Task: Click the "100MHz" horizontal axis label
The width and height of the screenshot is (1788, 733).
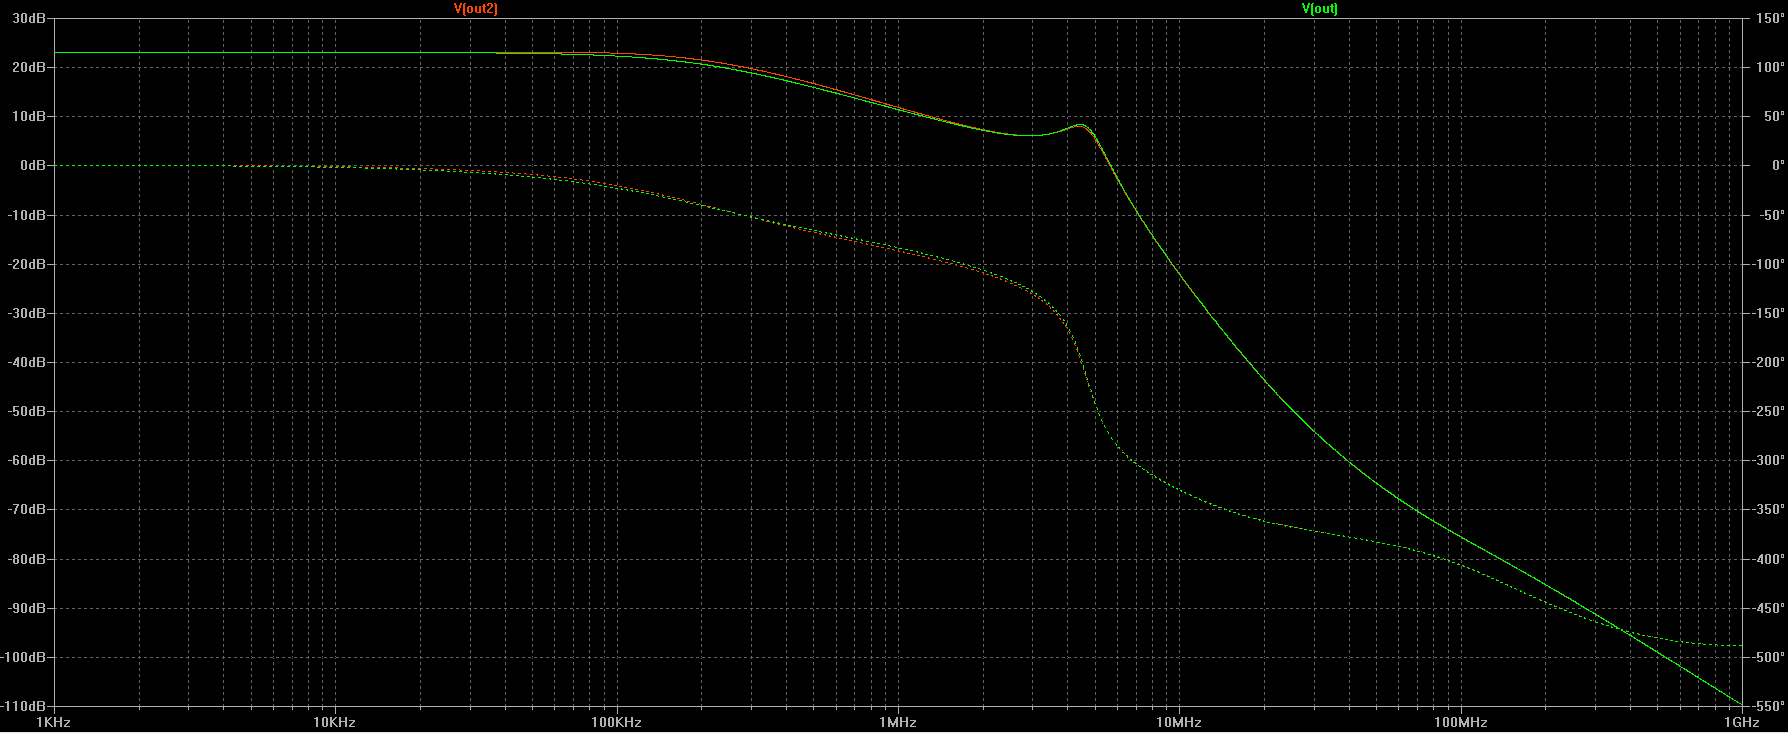Action: coord(1461,722)
